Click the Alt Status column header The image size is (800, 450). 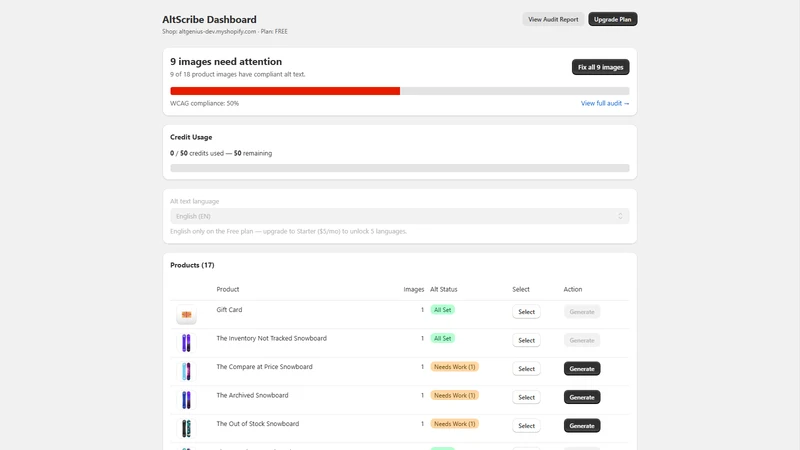(x=443, y=289)
